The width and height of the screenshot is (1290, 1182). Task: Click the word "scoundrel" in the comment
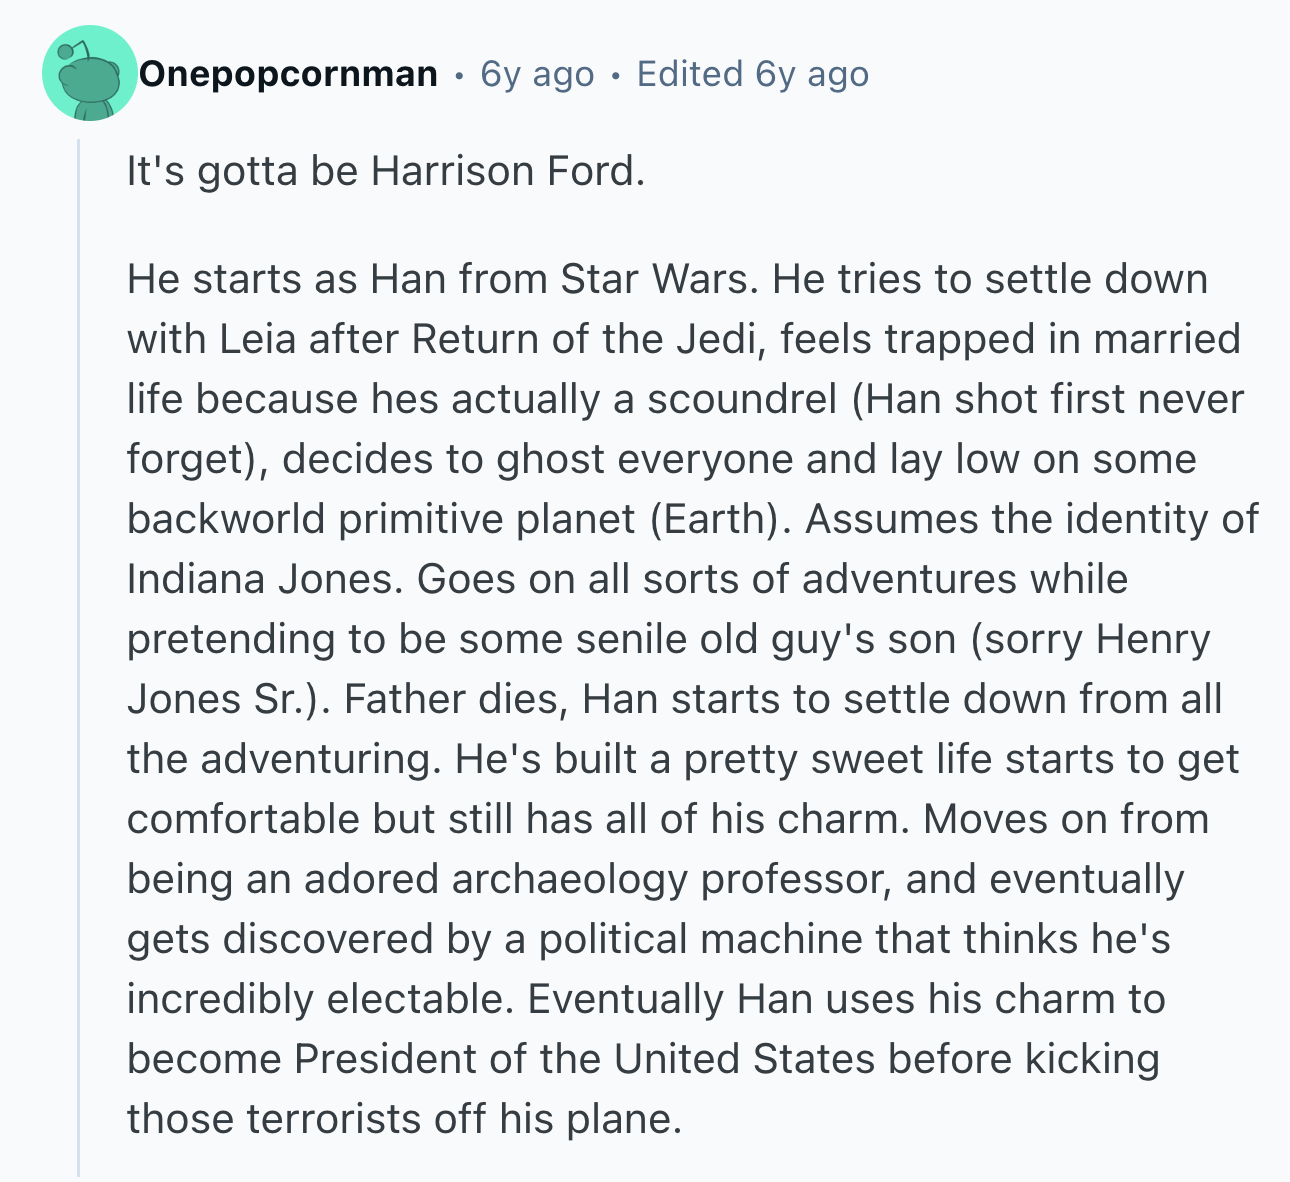[x=741, y=399]
